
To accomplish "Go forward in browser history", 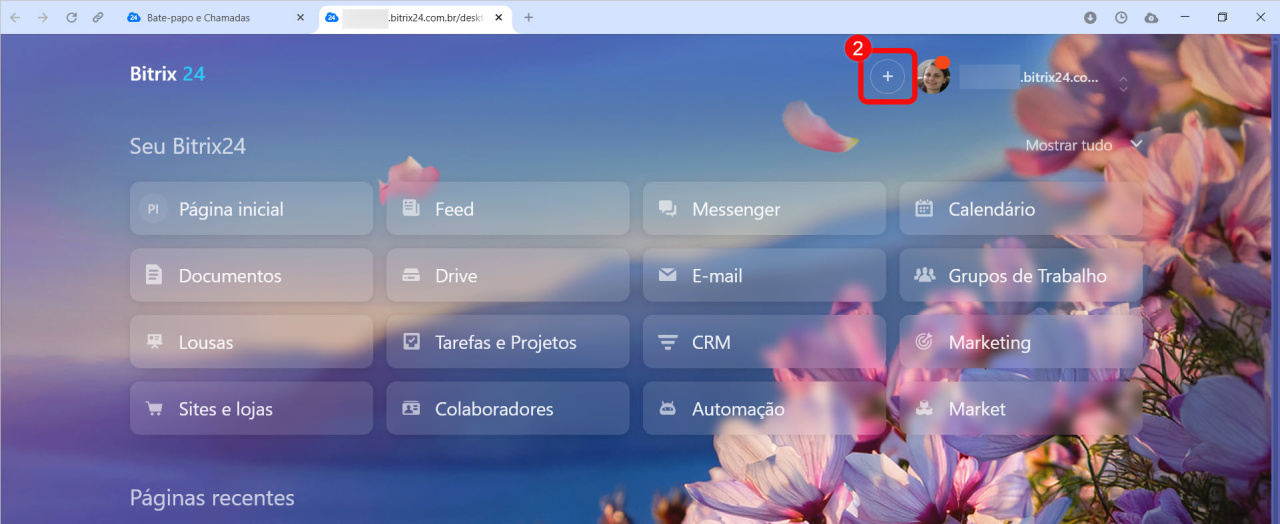I will coord(43,17).
